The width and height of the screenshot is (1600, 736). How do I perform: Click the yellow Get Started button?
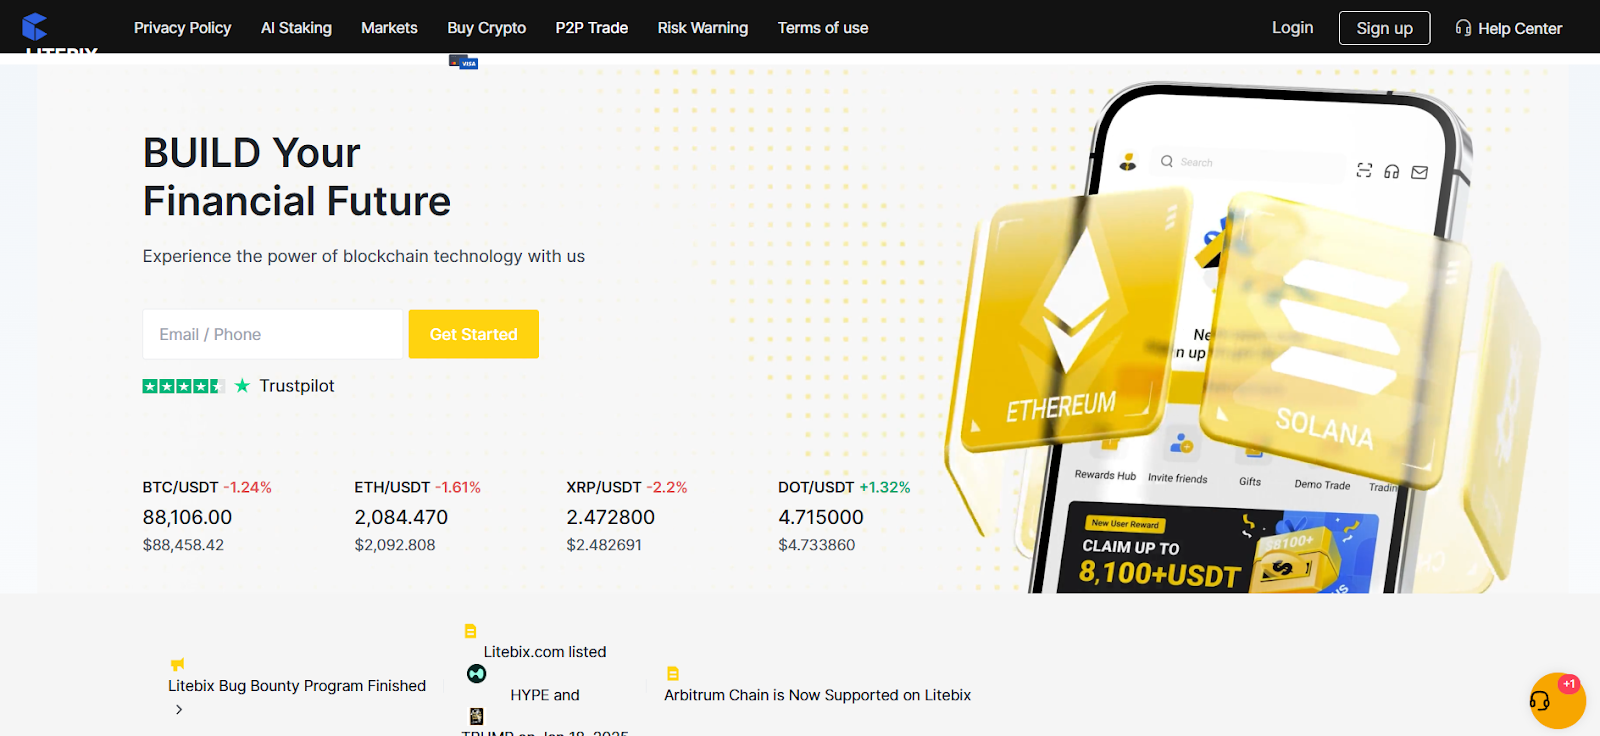coord(474,334)
